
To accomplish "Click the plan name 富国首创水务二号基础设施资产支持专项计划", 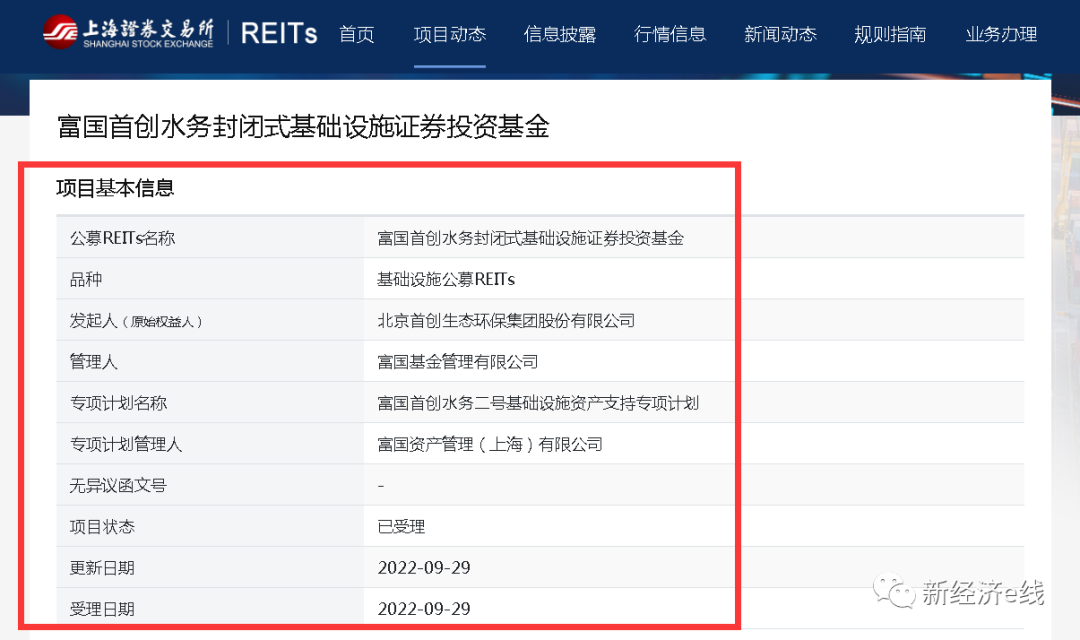I will point(538,403).
